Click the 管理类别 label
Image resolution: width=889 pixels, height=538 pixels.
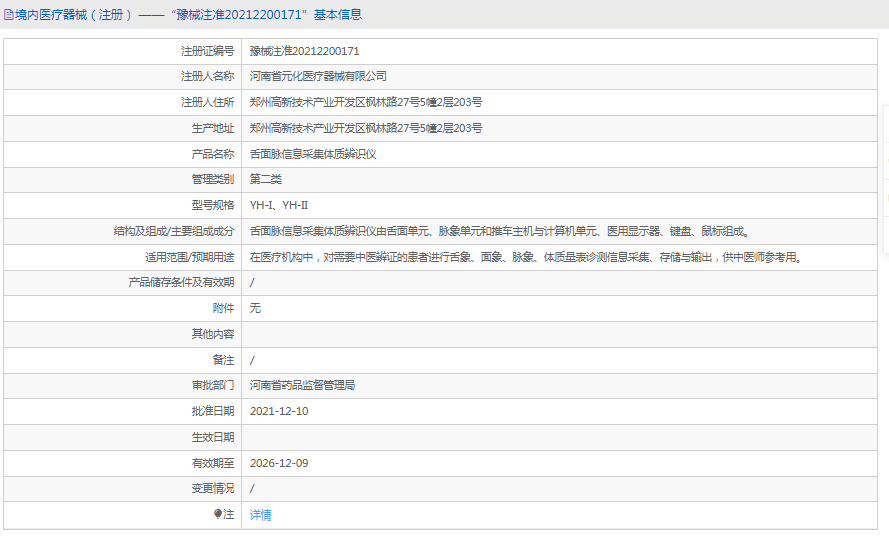coord(213,179)
